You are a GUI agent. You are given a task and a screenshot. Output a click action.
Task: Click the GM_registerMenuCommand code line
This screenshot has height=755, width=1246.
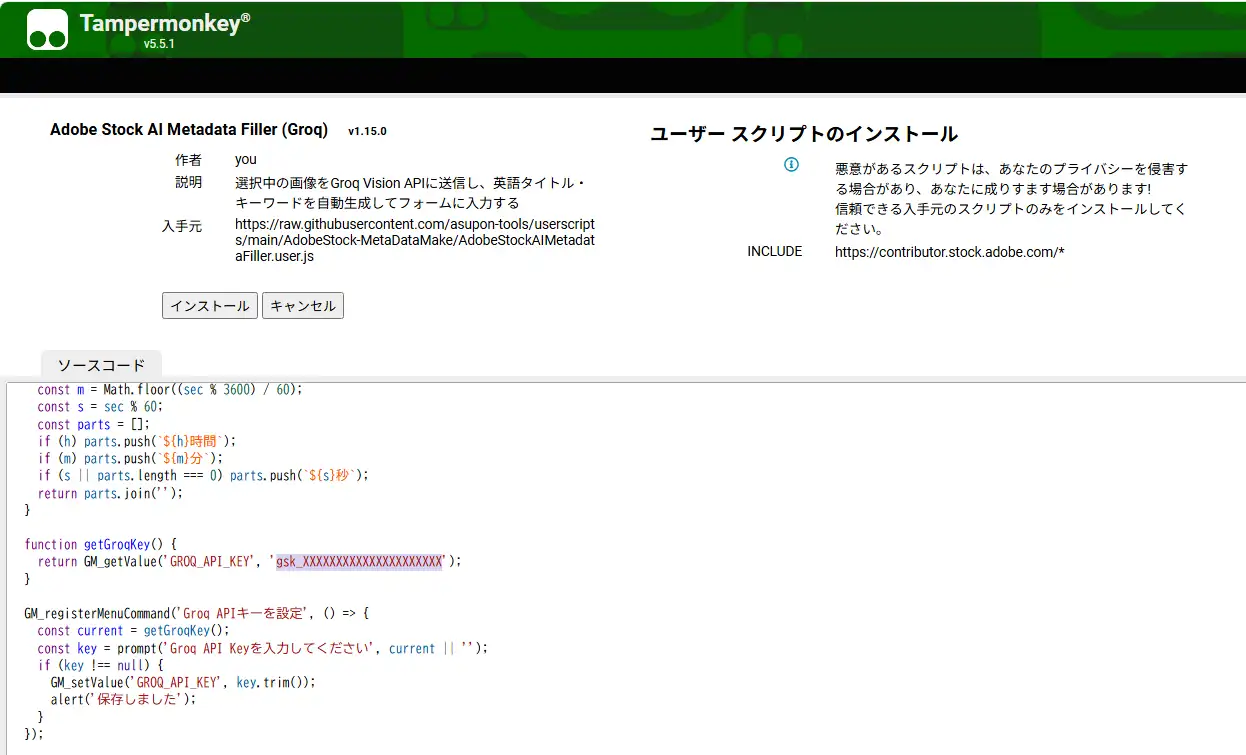pyautogui.click(x=197, y=613)
